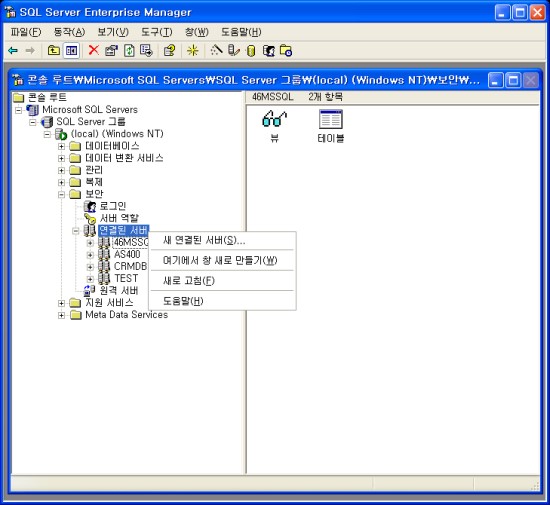Screen dimensions: 550x505
Task: Click the yellow New Database cylinder icon
Action: click(x=251, y=51)
